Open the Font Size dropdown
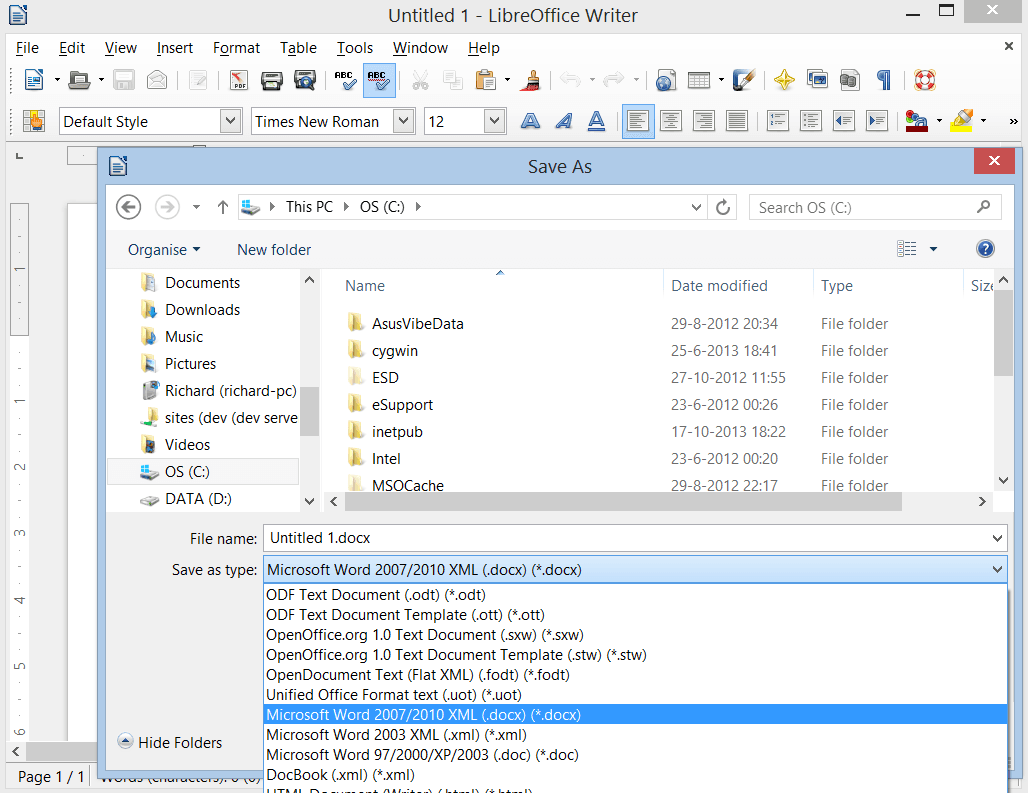Viewport: 1028px width, 793px height. (494, 121)
